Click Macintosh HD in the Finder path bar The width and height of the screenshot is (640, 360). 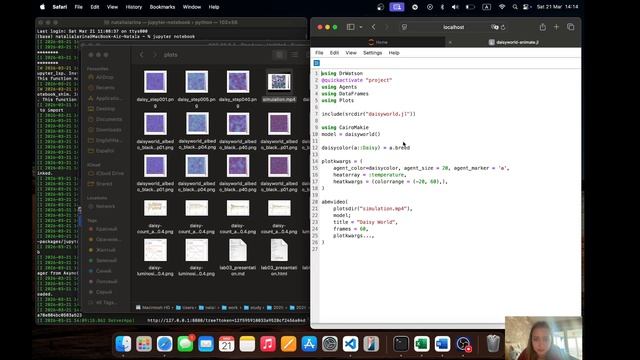click(153, 307)
